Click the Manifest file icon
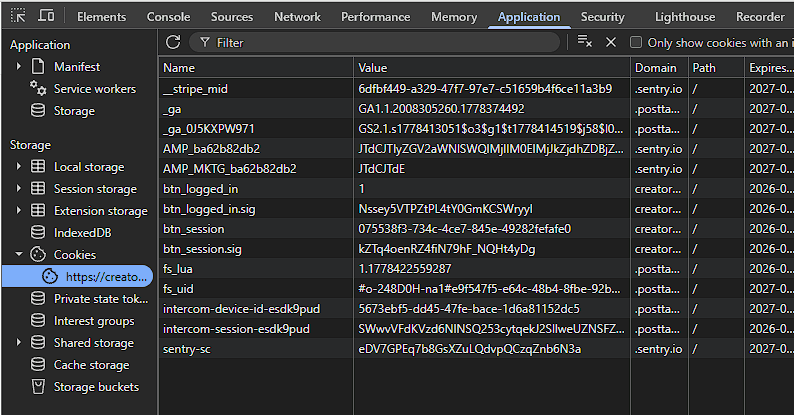The image size is (794, 415). coord(38,66)
